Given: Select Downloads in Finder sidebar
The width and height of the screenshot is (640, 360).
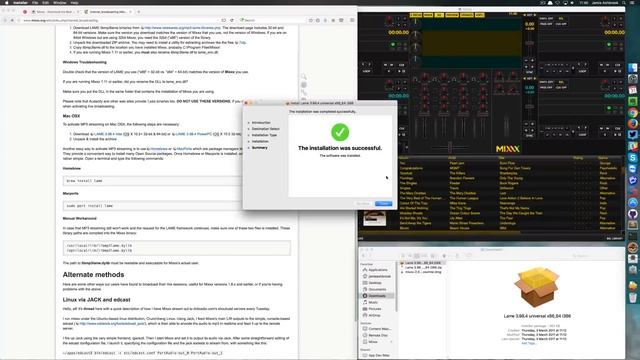Looking at the screenshot, I should pyautogui.click(x=377, y=296).
